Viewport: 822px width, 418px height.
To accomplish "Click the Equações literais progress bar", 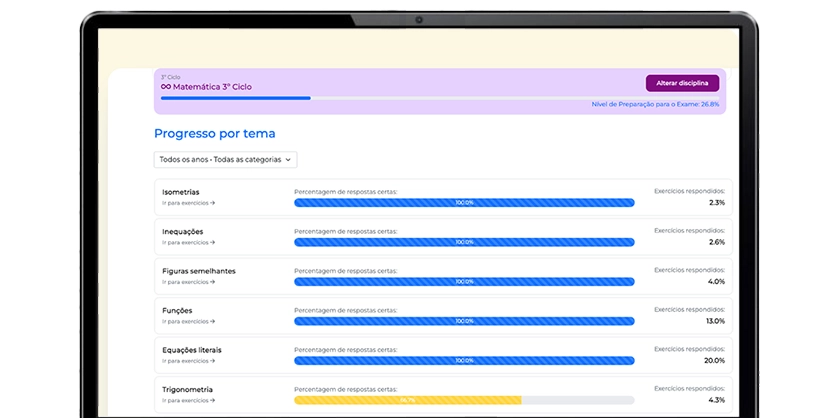I will pos(464,360).
